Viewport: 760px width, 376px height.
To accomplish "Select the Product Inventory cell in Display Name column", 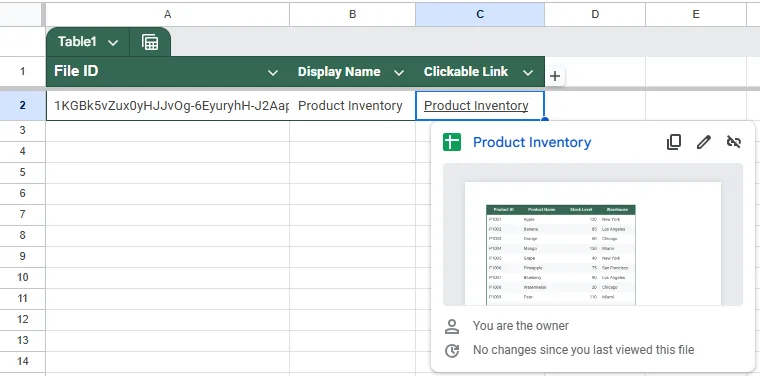I will (x=352, y=106).
